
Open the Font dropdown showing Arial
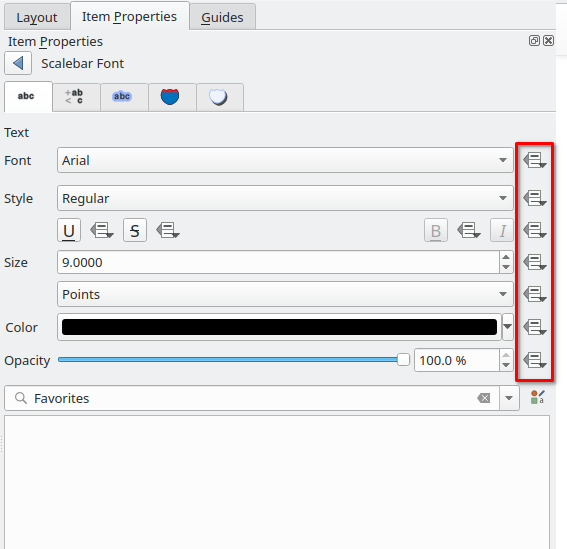coord(285,160)
